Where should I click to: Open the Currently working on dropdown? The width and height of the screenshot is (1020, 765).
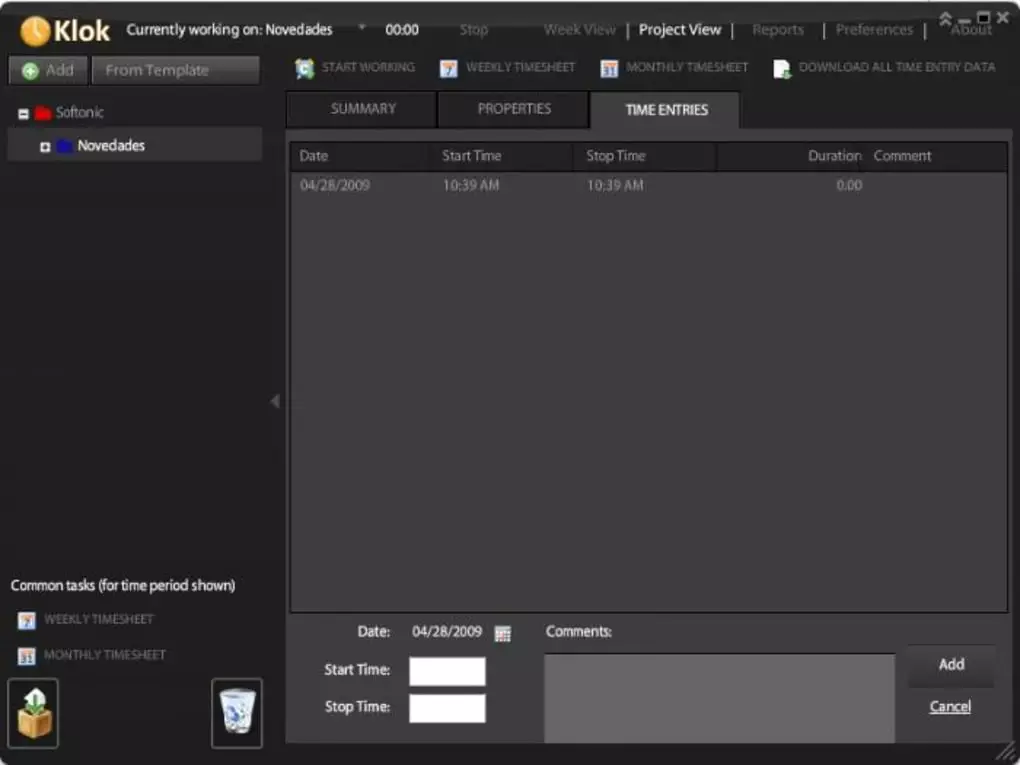click(x=360, y=29)
